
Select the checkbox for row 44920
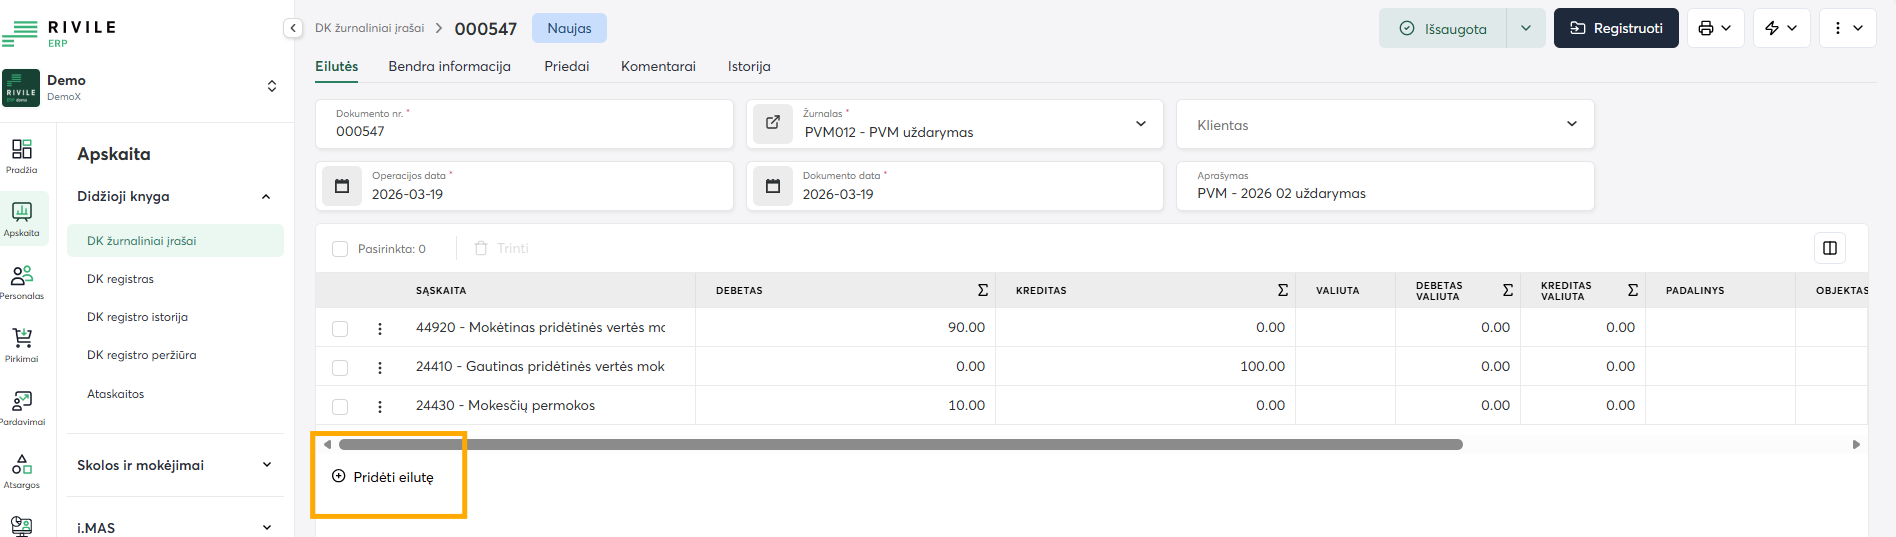(x=340, y=328)
